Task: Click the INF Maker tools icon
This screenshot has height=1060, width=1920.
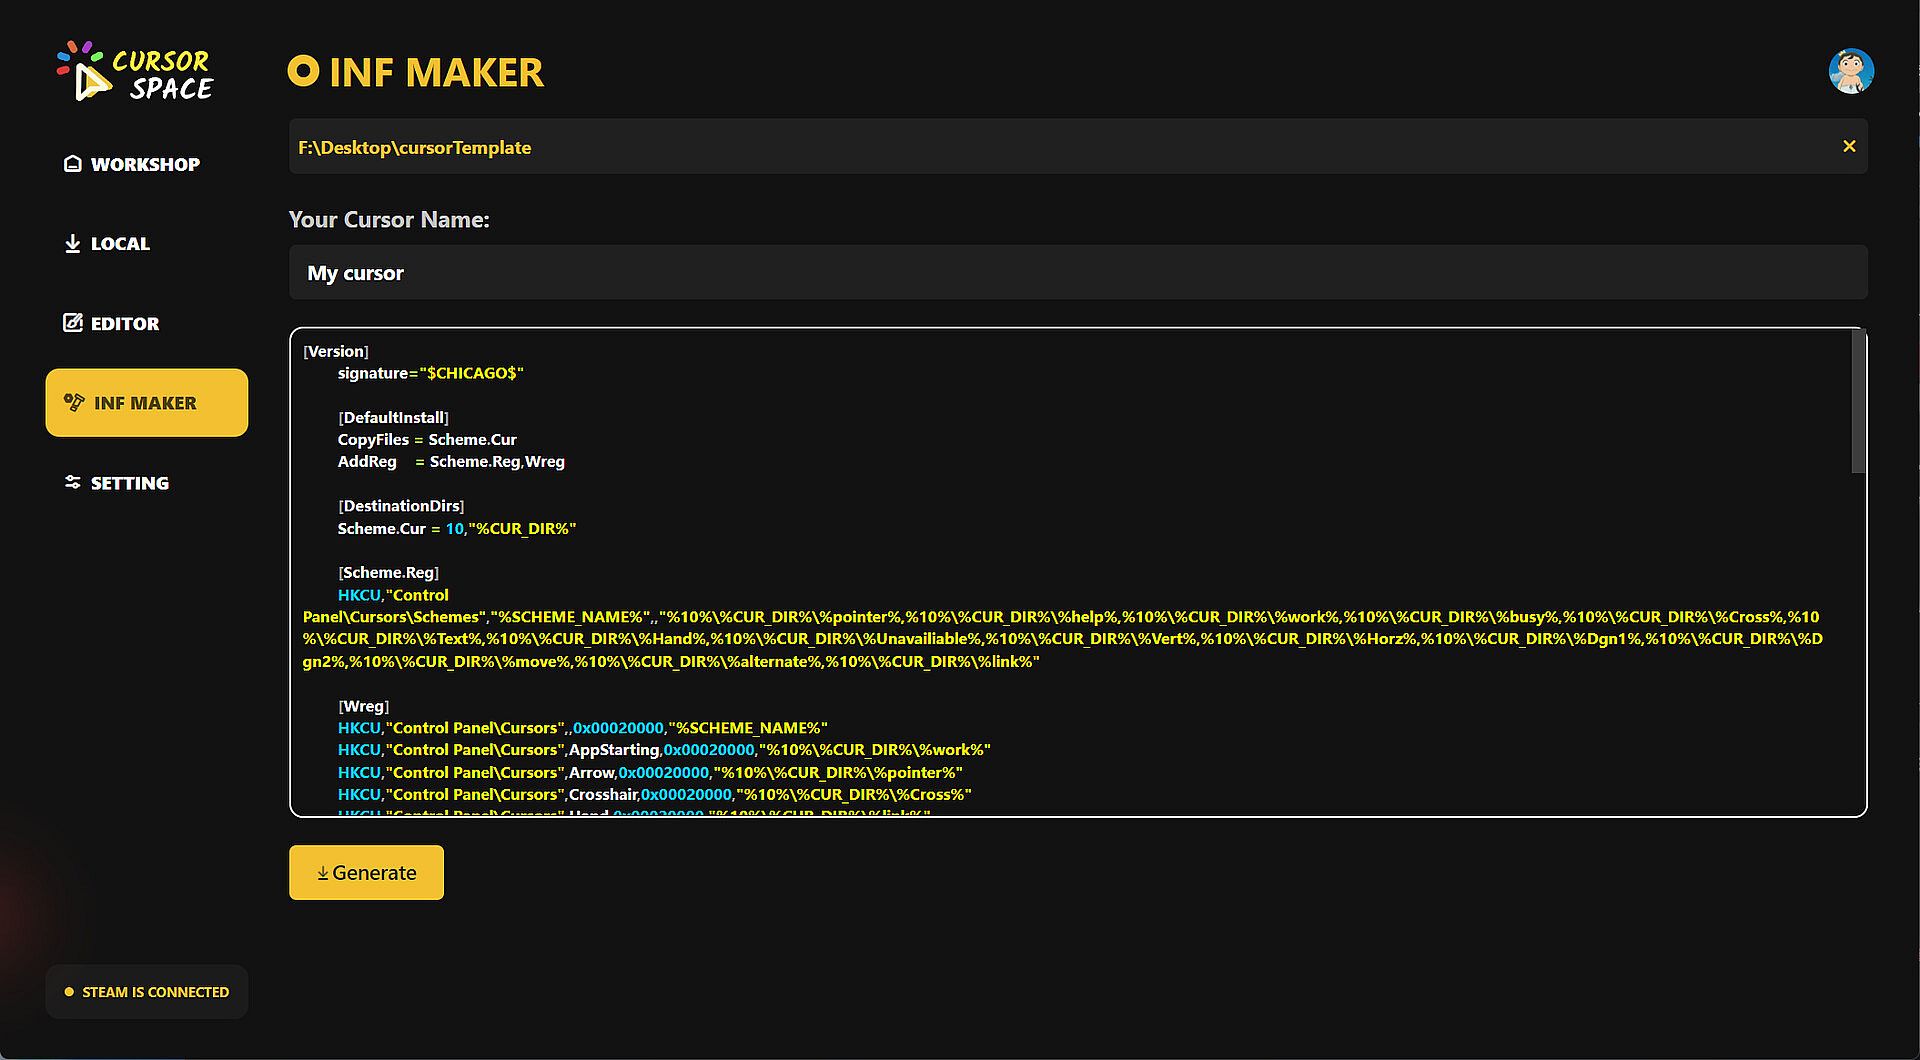Action: (x=74, y=402)
